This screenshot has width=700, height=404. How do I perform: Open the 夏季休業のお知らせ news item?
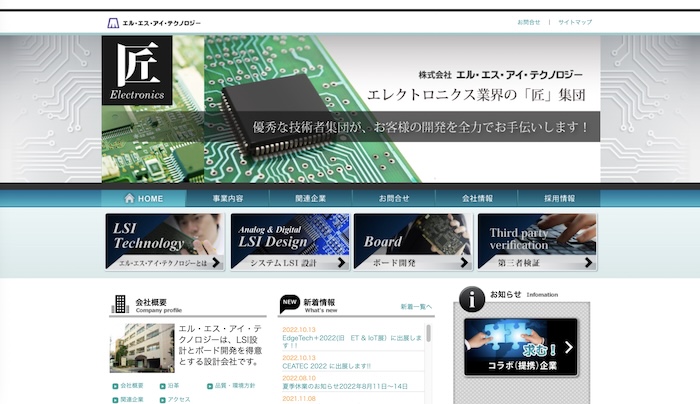345,386
